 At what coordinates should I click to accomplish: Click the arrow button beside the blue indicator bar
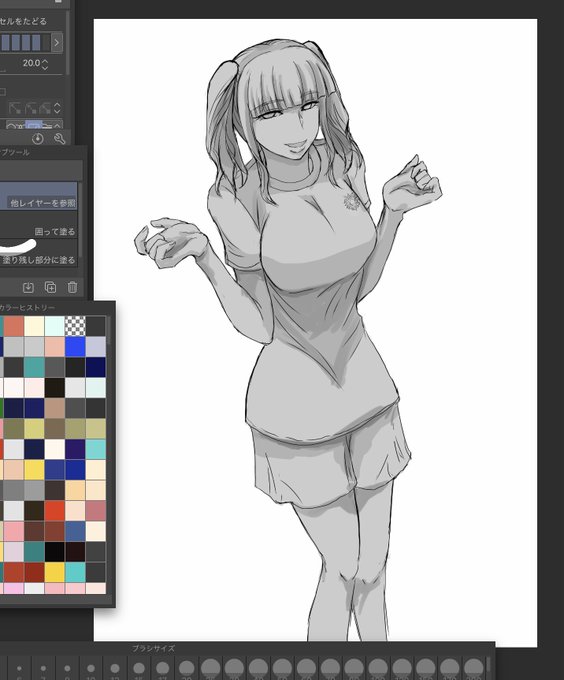[57, 42]
